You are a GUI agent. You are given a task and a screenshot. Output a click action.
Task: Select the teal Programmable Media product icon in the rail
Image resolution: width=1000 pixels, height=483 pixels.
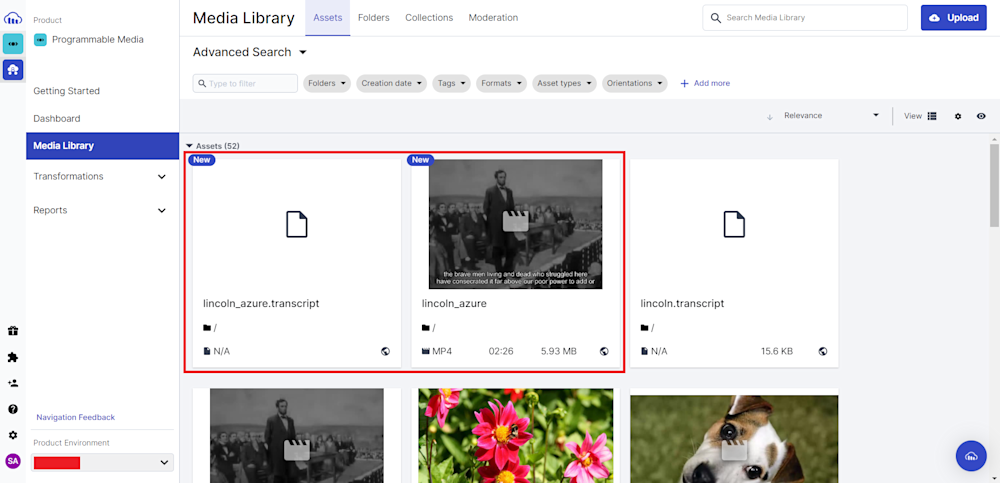[13, 43]
